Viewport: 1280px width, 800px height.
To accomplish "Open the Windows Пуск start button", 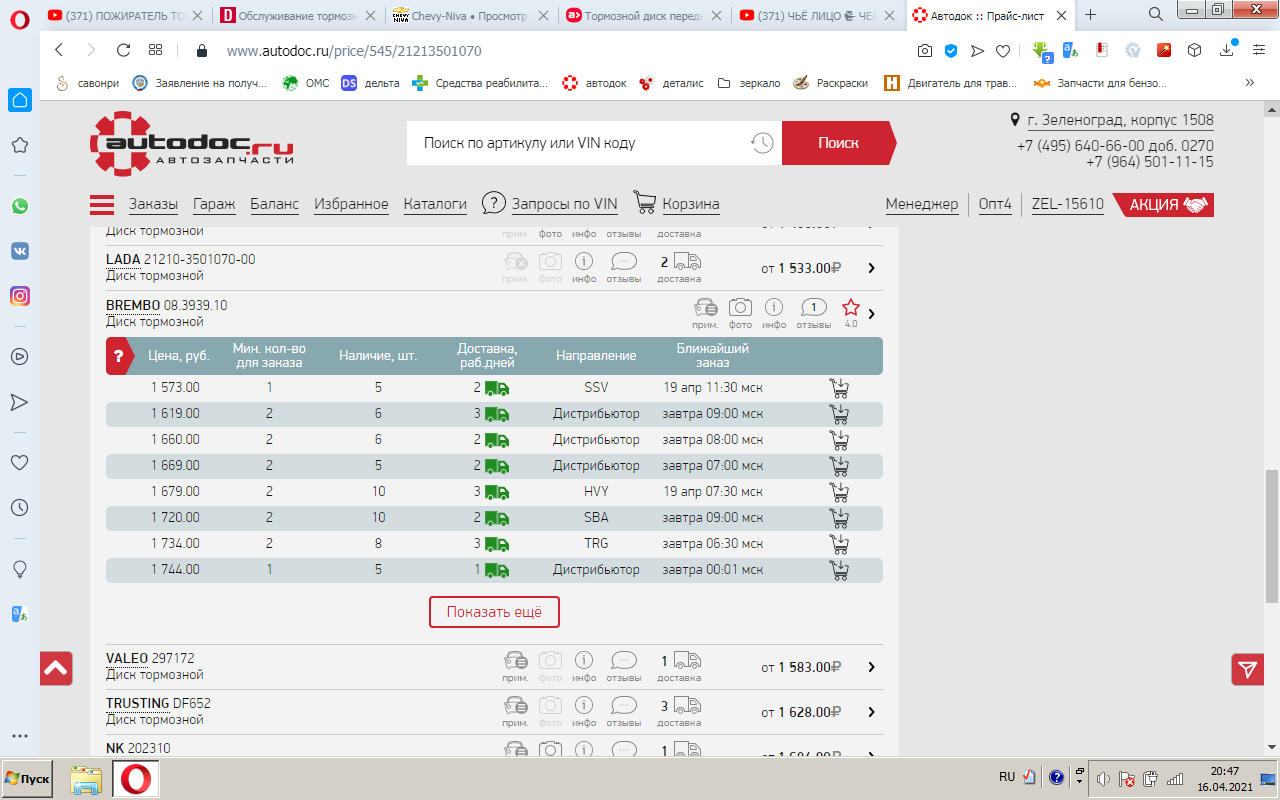I will tap(28, 778).
